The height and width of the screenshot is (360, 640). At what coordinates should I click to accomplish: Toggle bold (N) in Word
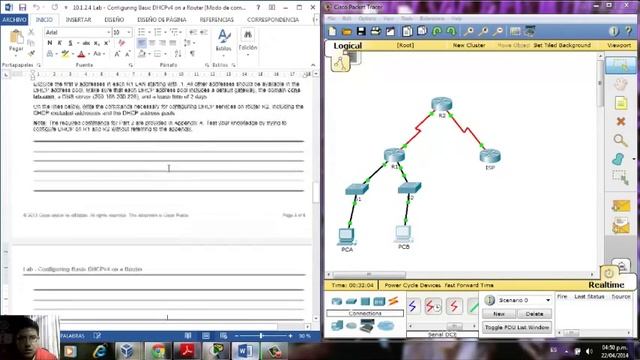click(x=50, y=43)
